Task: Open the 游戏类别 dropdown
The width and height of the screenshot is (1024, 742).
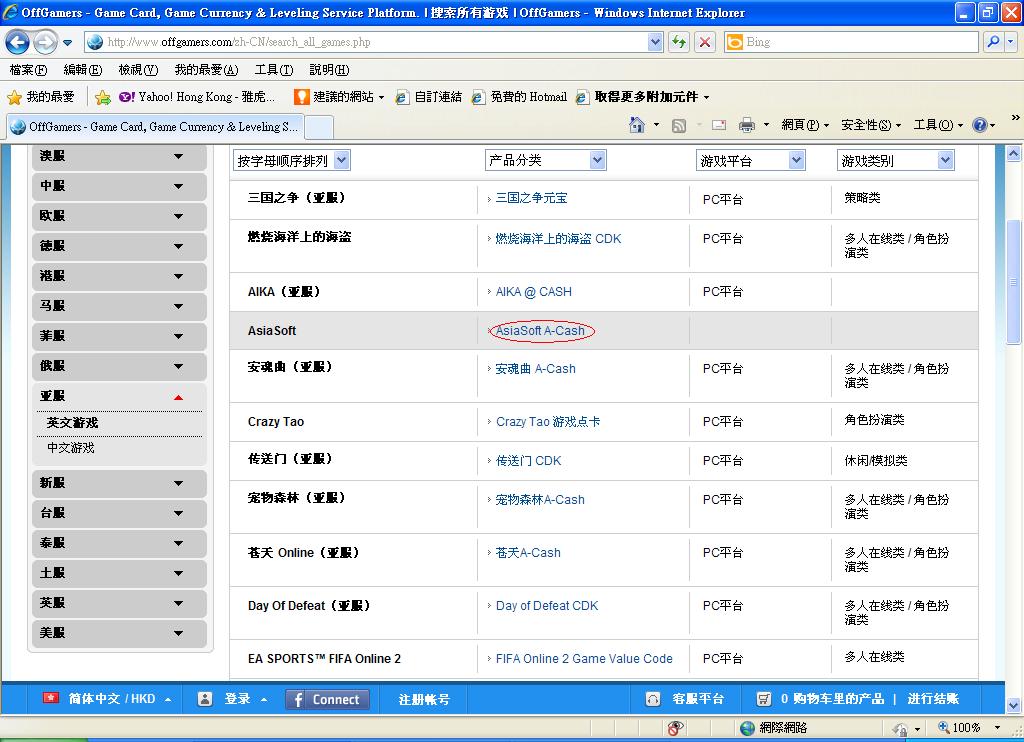Action: tap(895, 161)
